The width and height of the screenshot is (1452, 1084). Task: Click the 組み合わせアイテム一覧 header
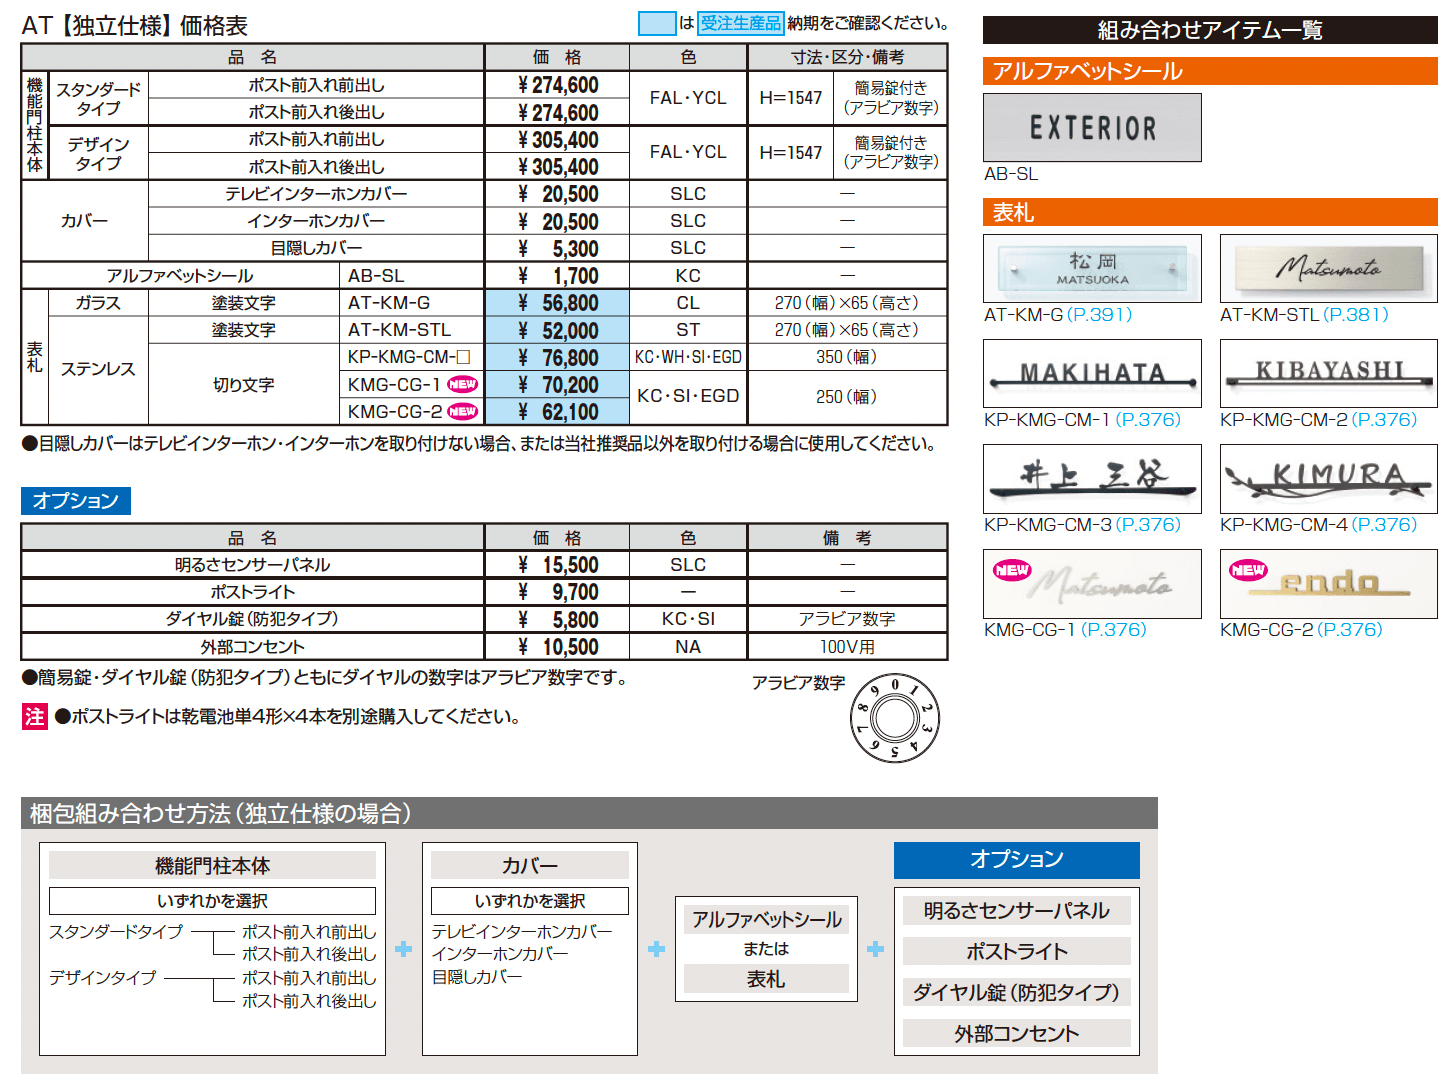[x=1210, y=30]
